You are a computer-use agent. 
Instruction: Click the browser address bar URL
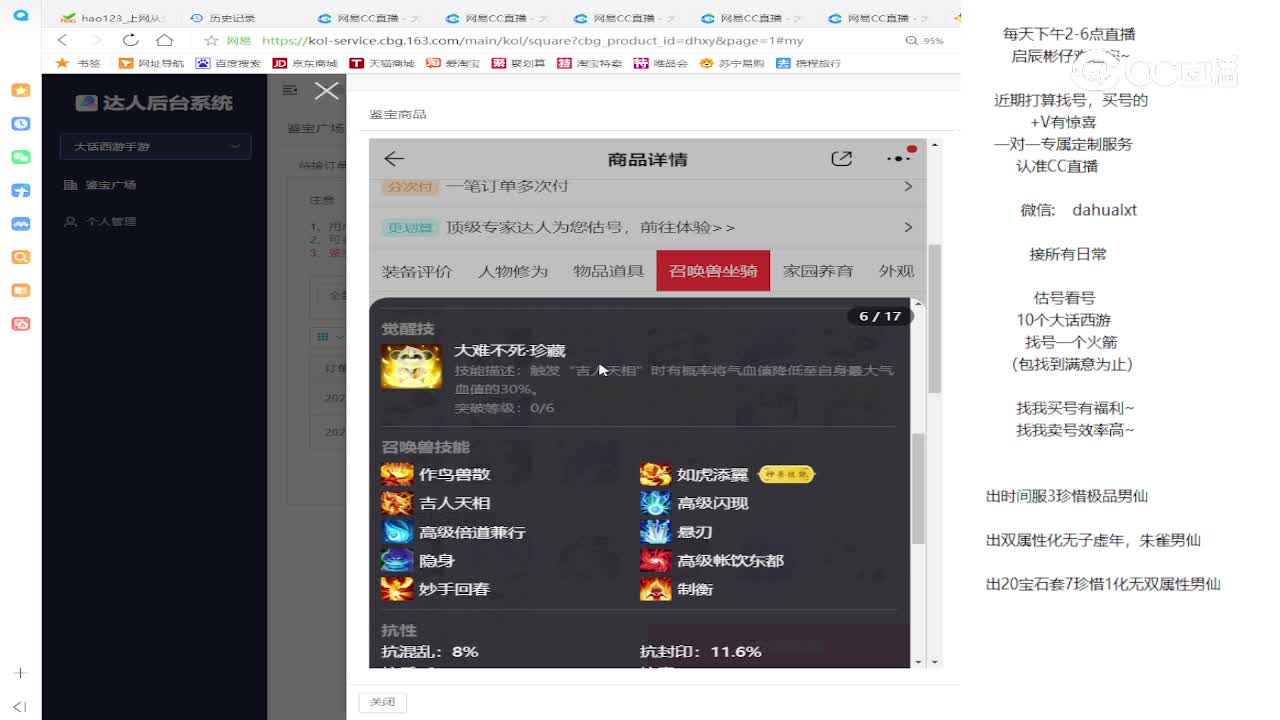coord(532,41)
